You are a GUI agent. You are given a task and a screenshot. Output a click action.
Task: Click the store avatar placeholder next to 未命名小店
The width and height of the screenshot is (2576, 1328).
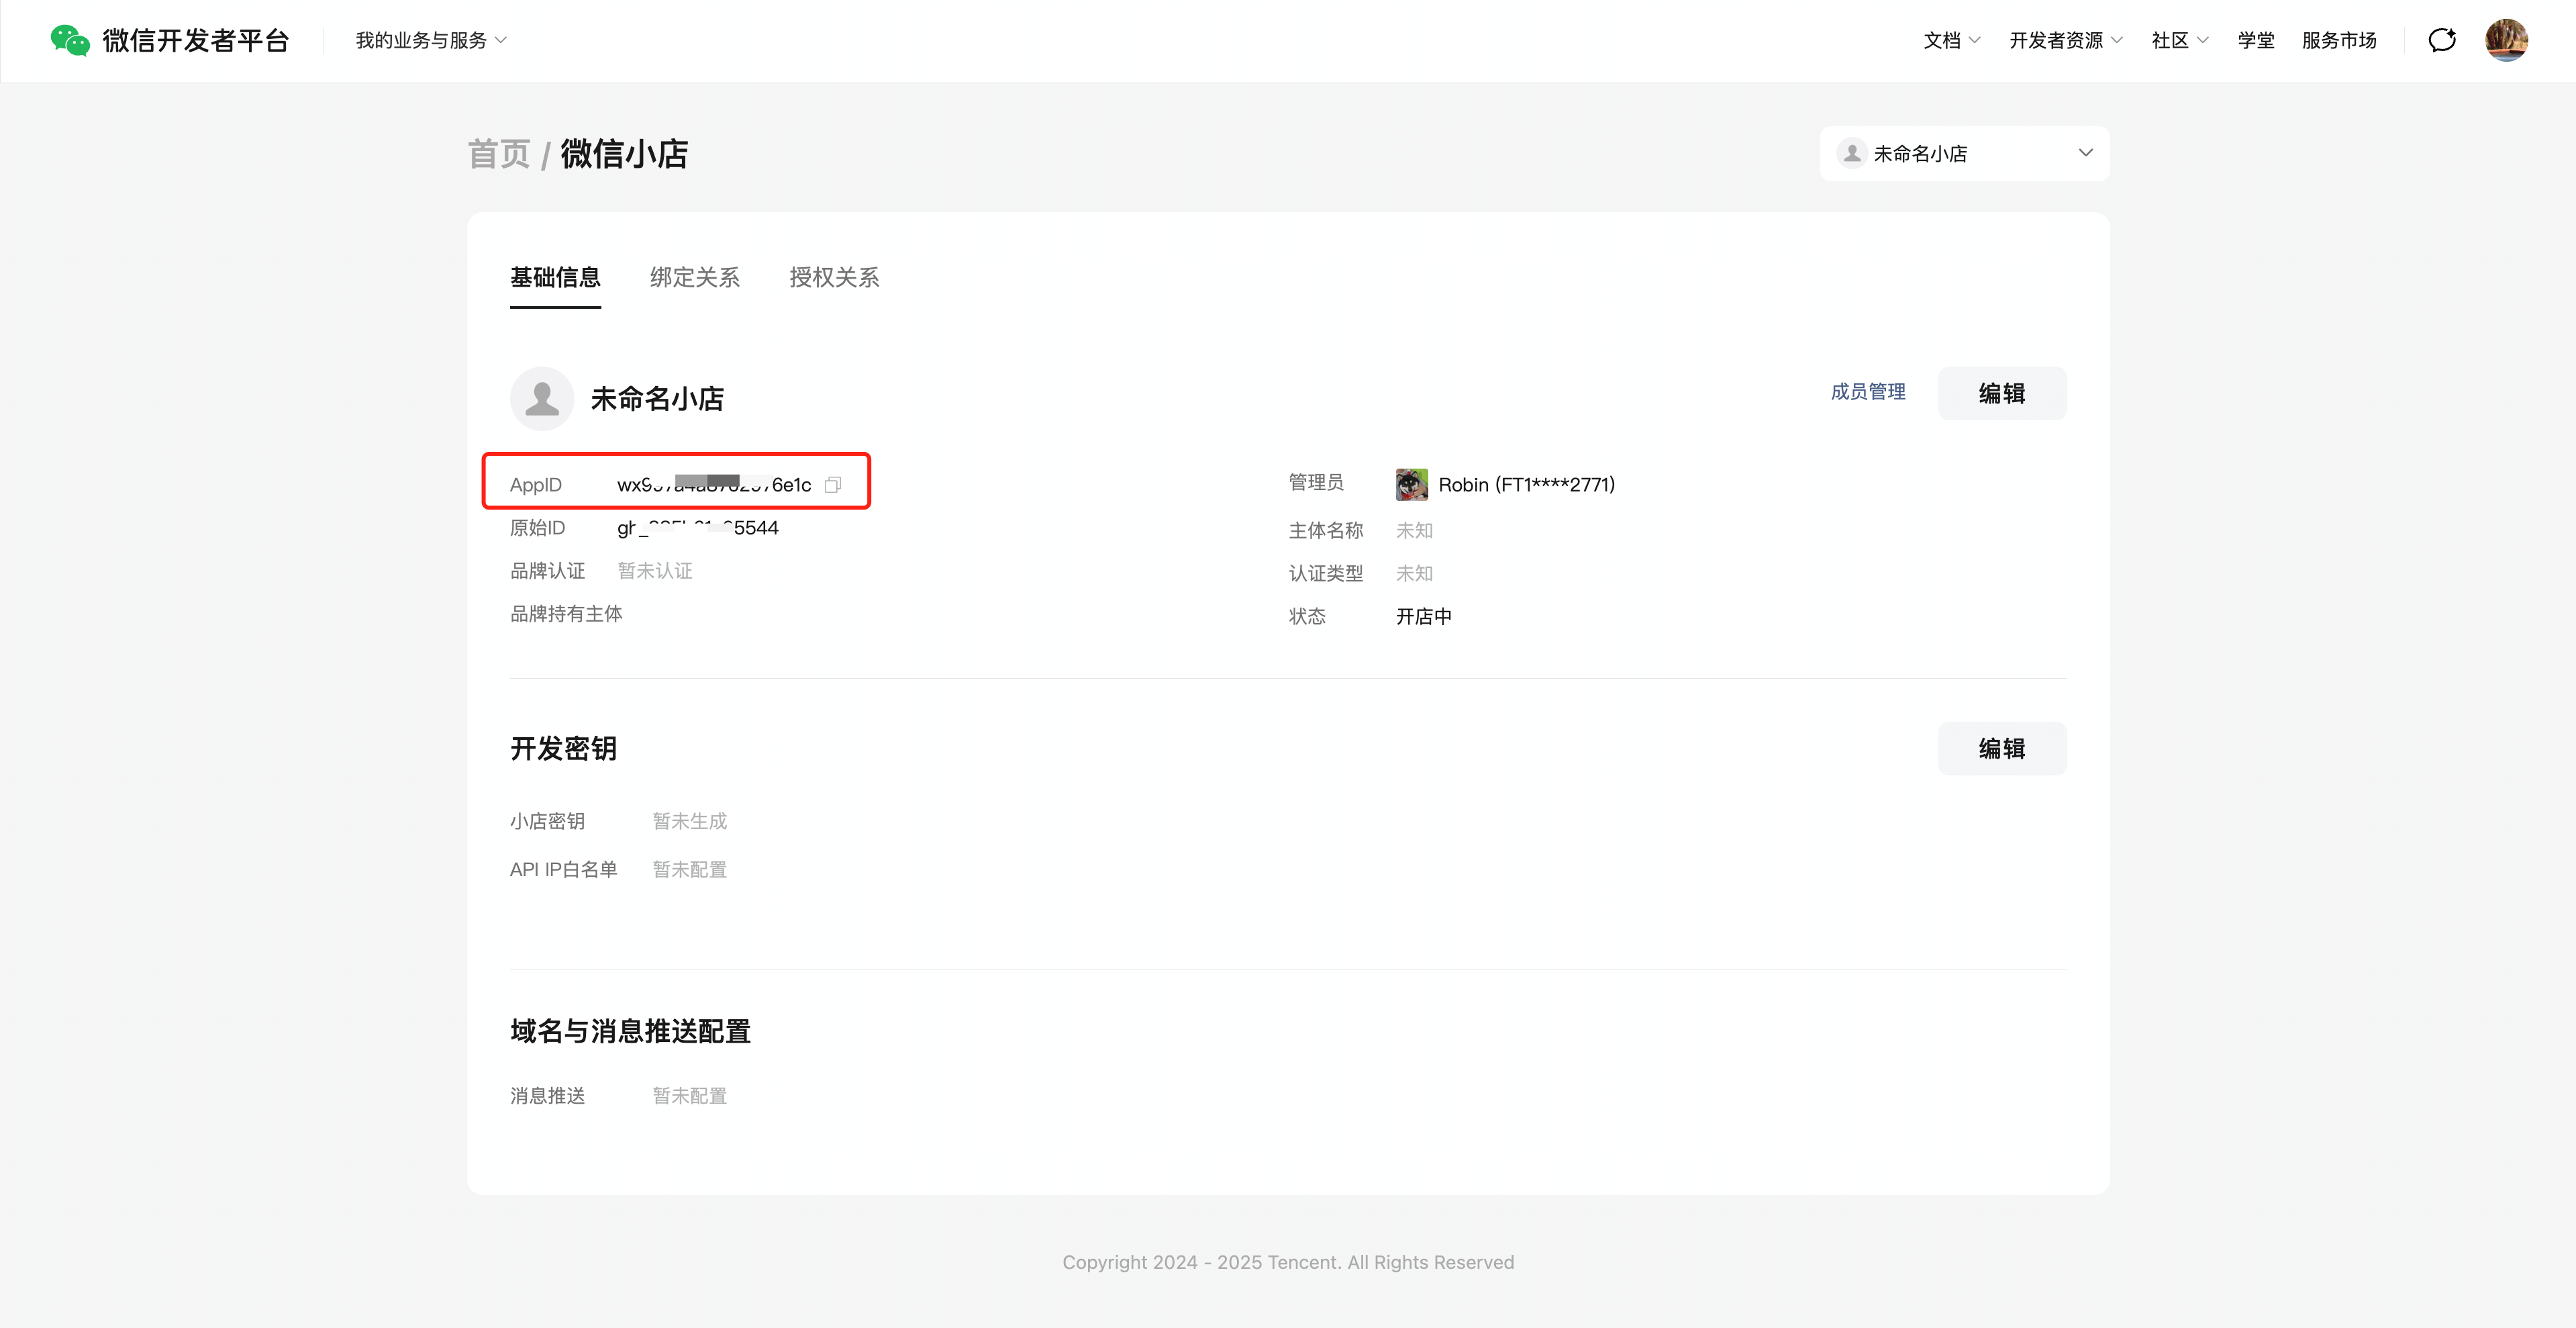[542, 397]
